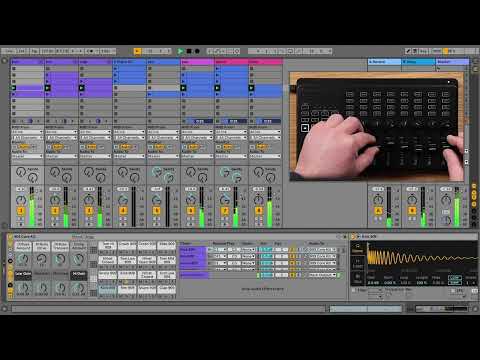Stop playback with the square Stop button

[189, 51]
